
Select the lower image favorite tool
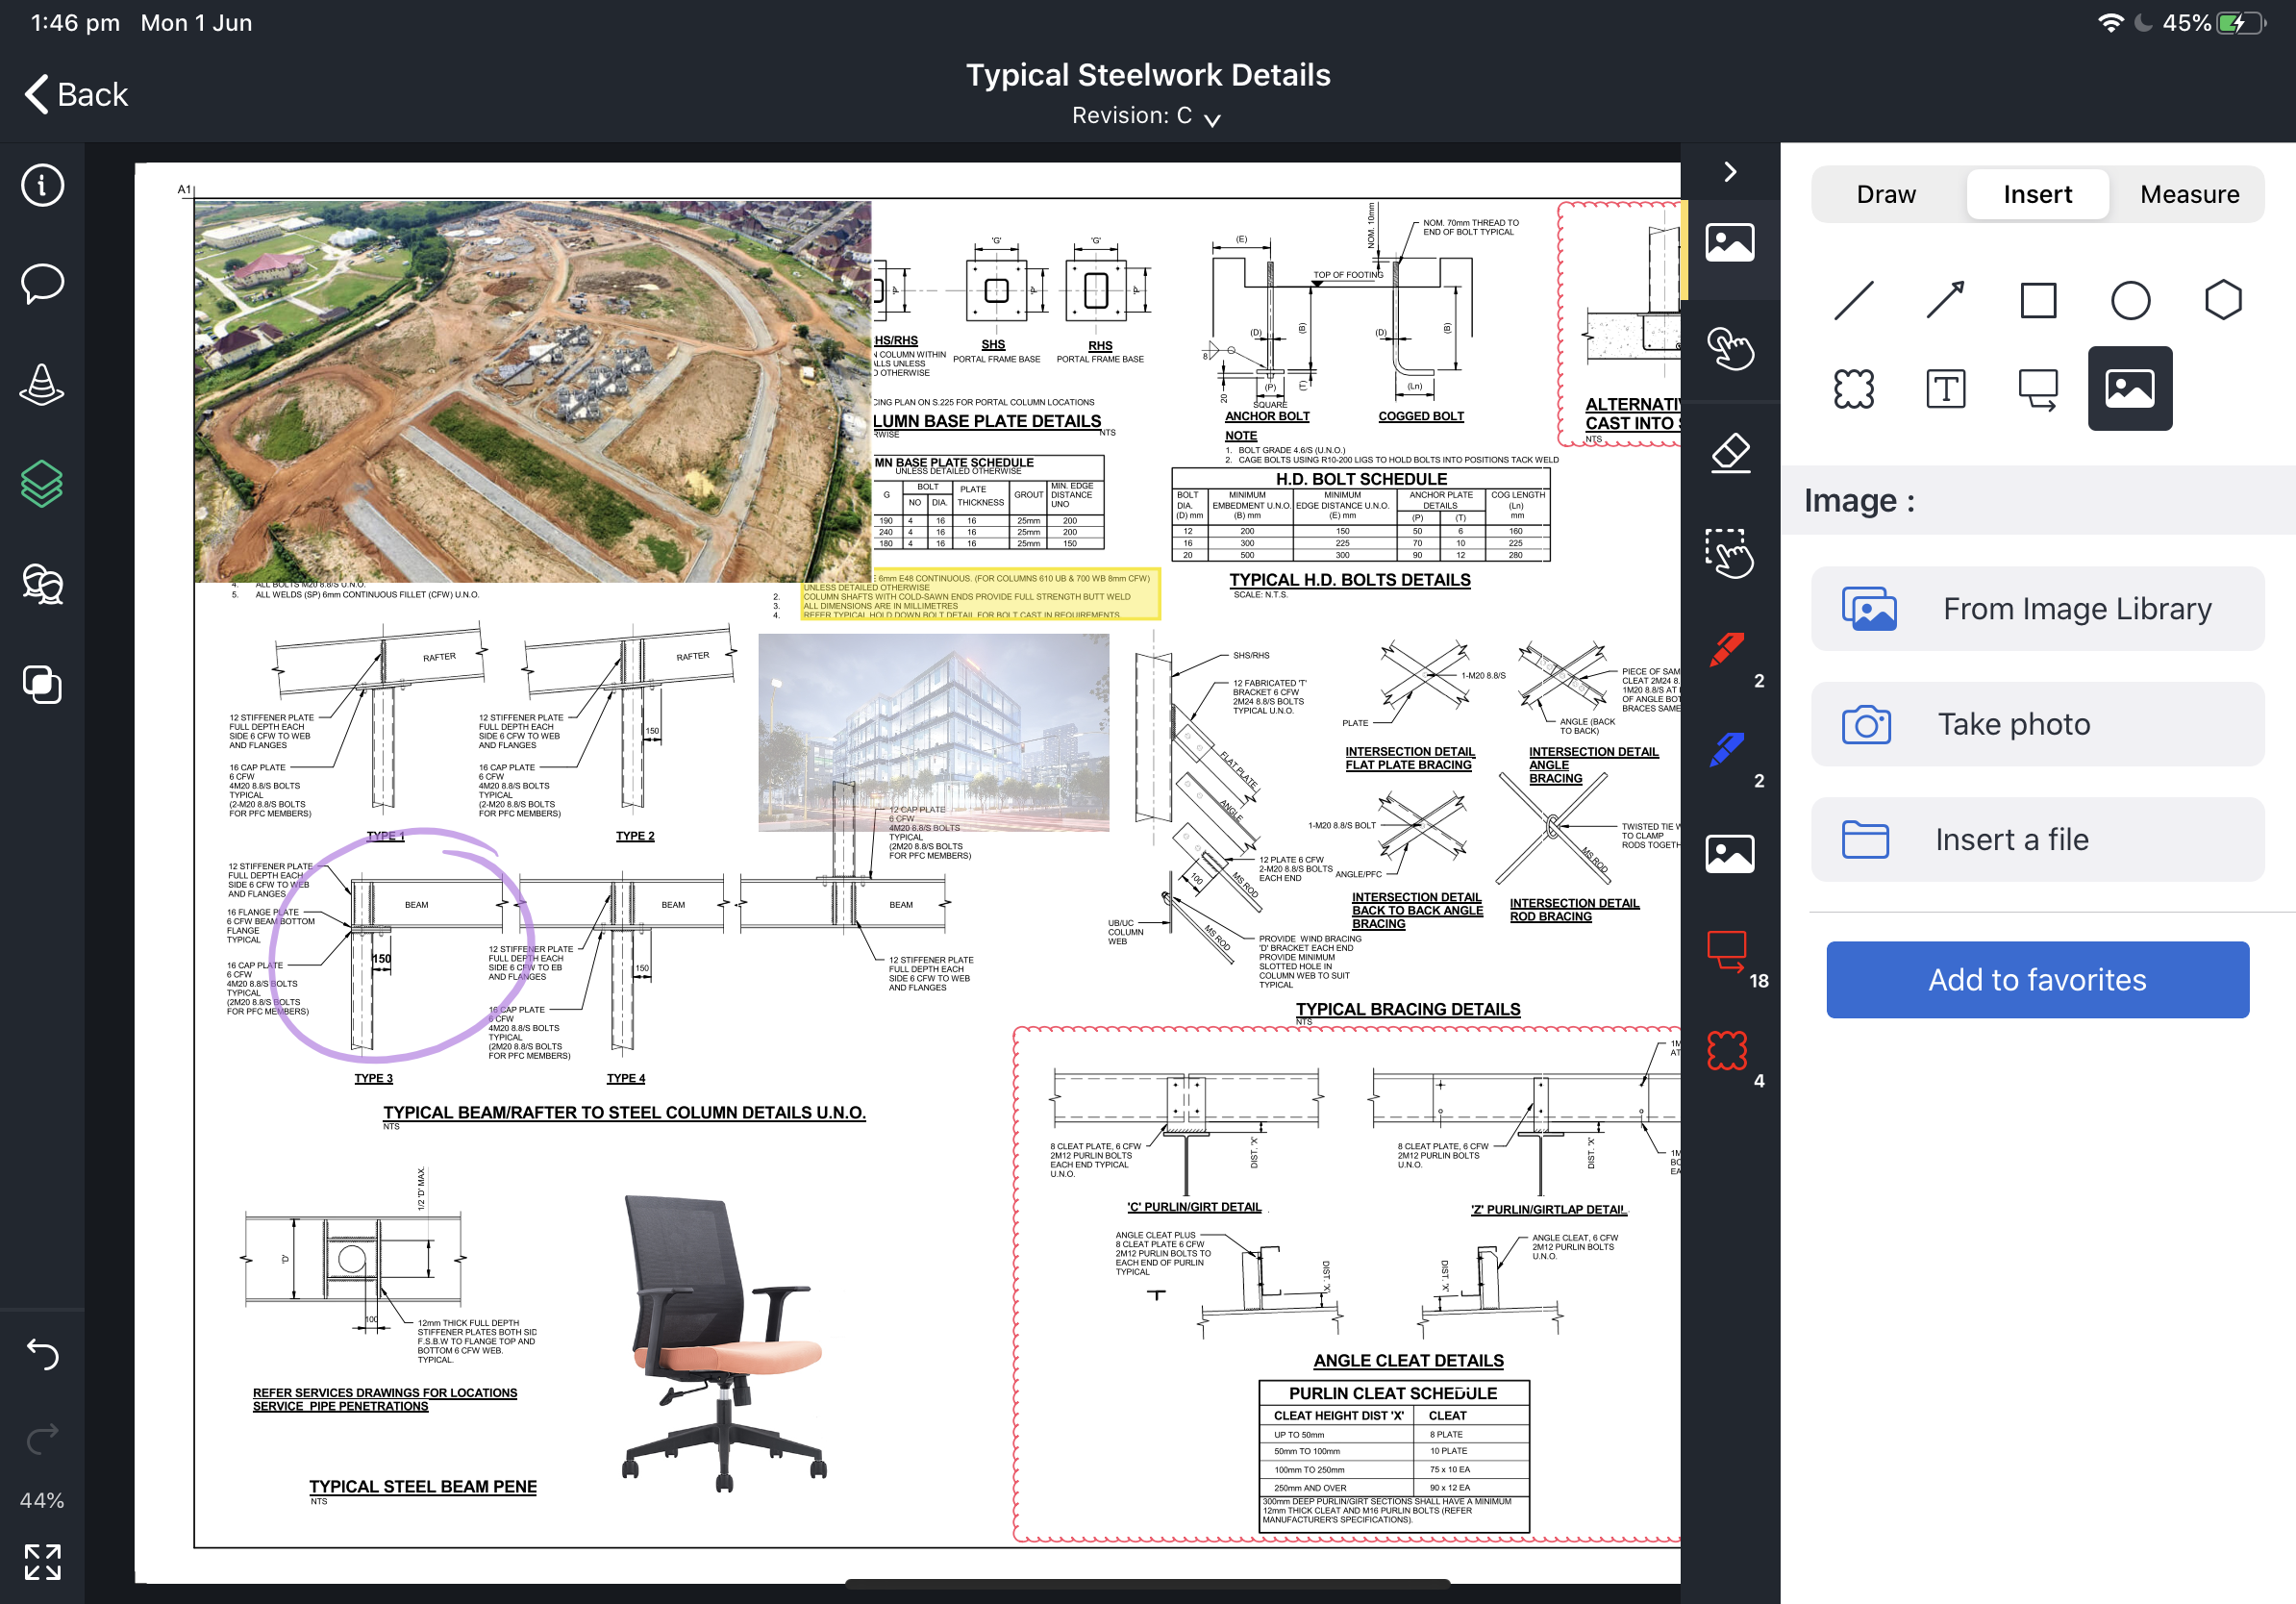click(x=1730, y=853)
